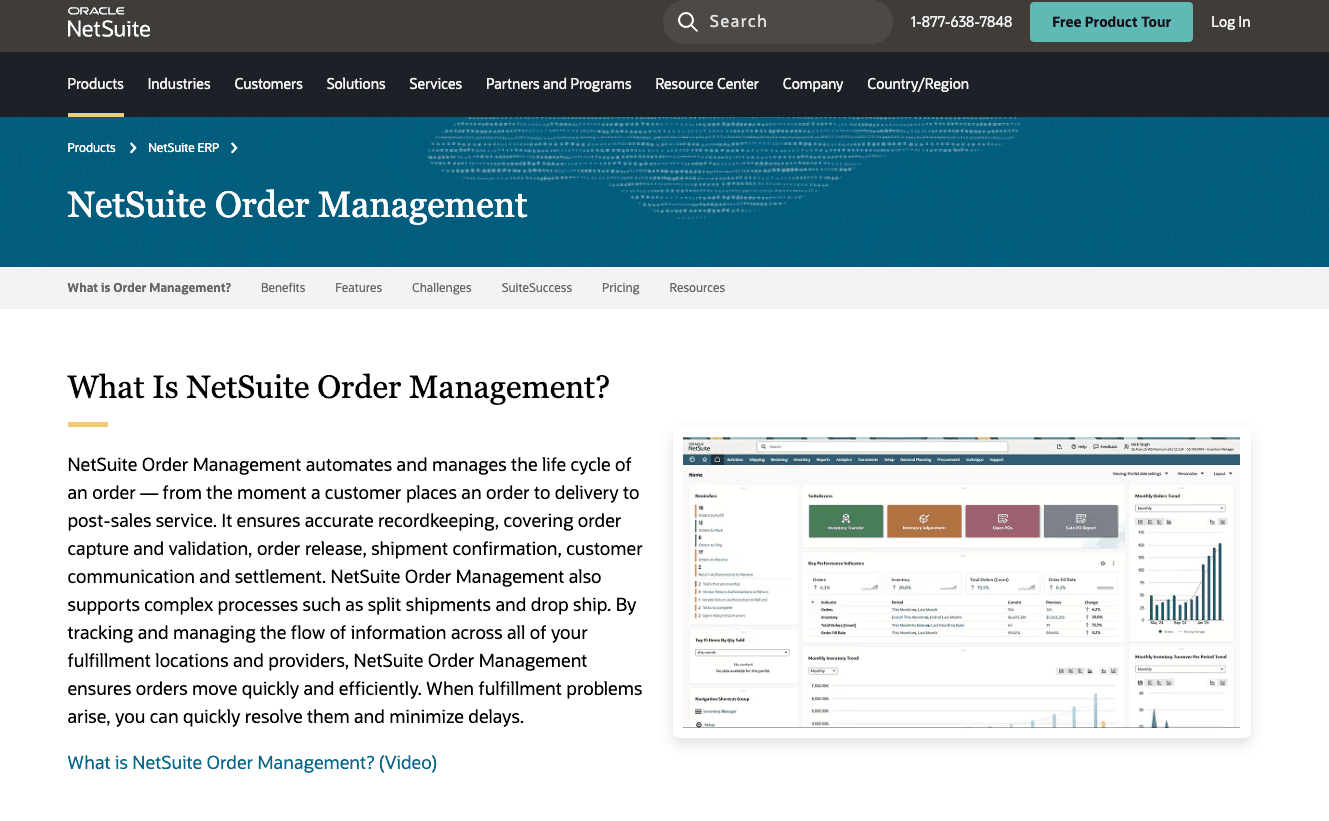Screen dimensions: 1329x821
Task: Open the Industries menu in the navigation bar
Action: pos(178,84)
